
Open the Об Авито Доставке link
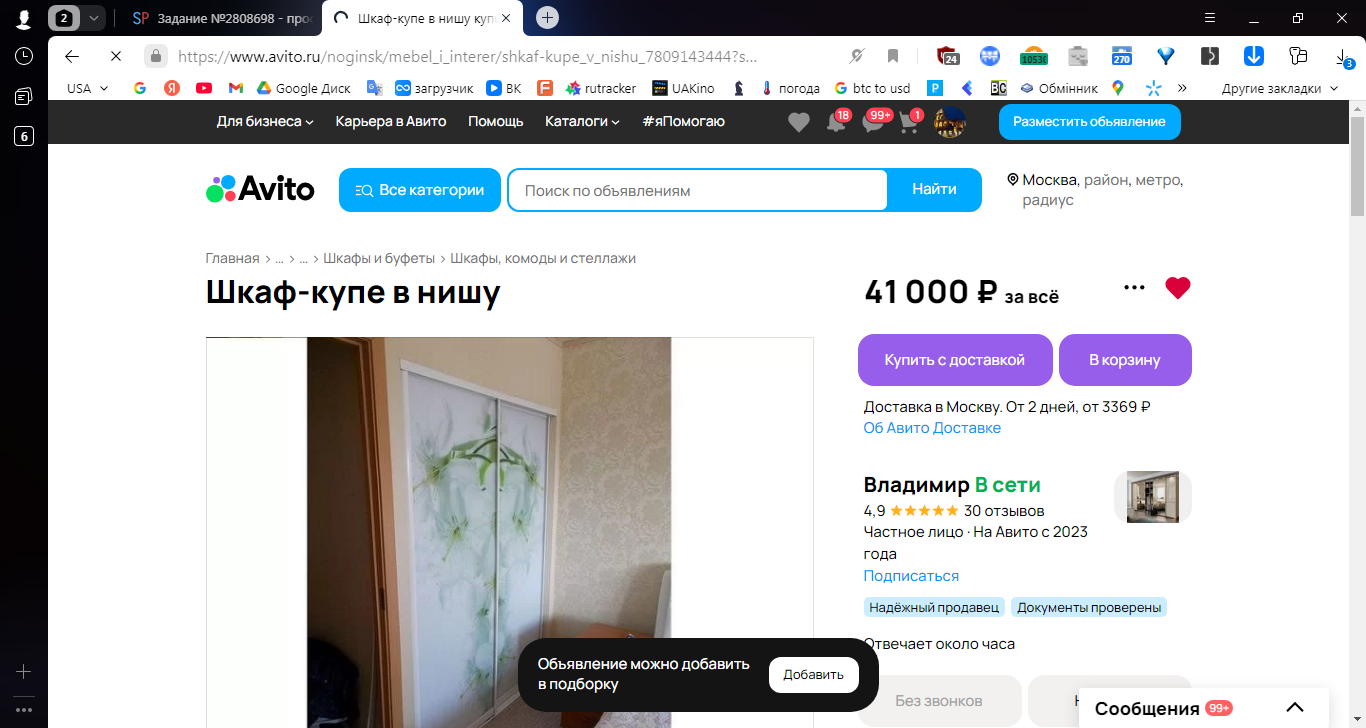pyautogui.click(x=932, y=428)
